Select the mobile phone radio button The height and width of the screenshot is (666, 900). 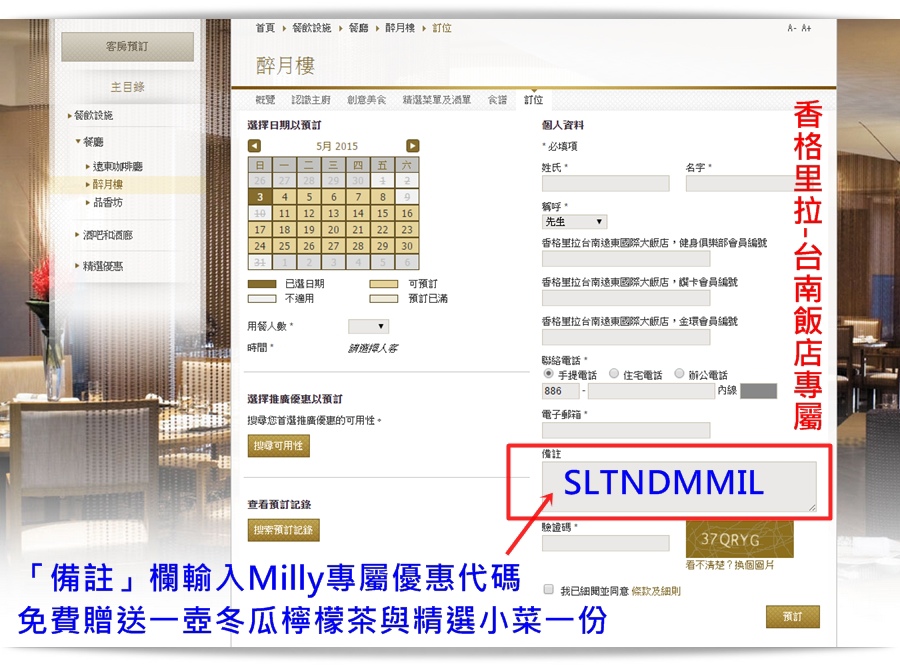(x=548, y=374)
